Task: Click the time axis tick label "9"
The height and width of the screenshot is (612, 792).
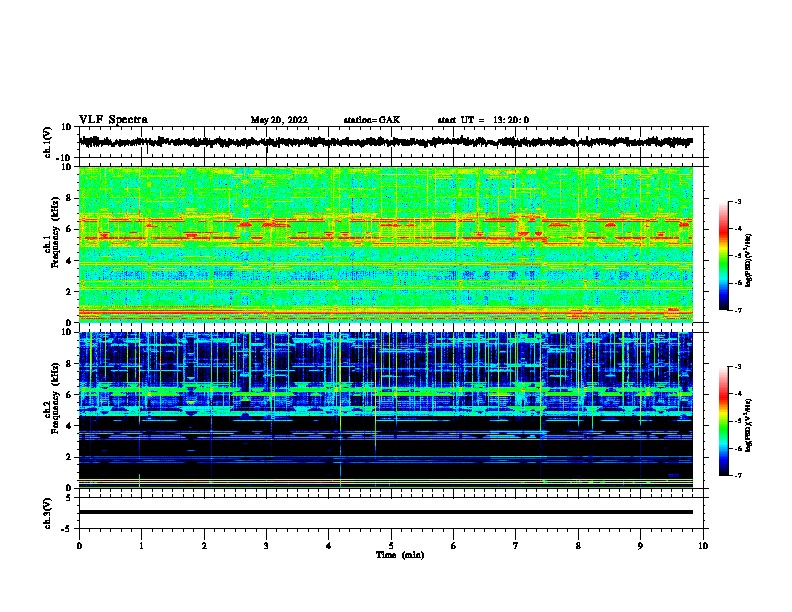Action: (x=640, y=546)
